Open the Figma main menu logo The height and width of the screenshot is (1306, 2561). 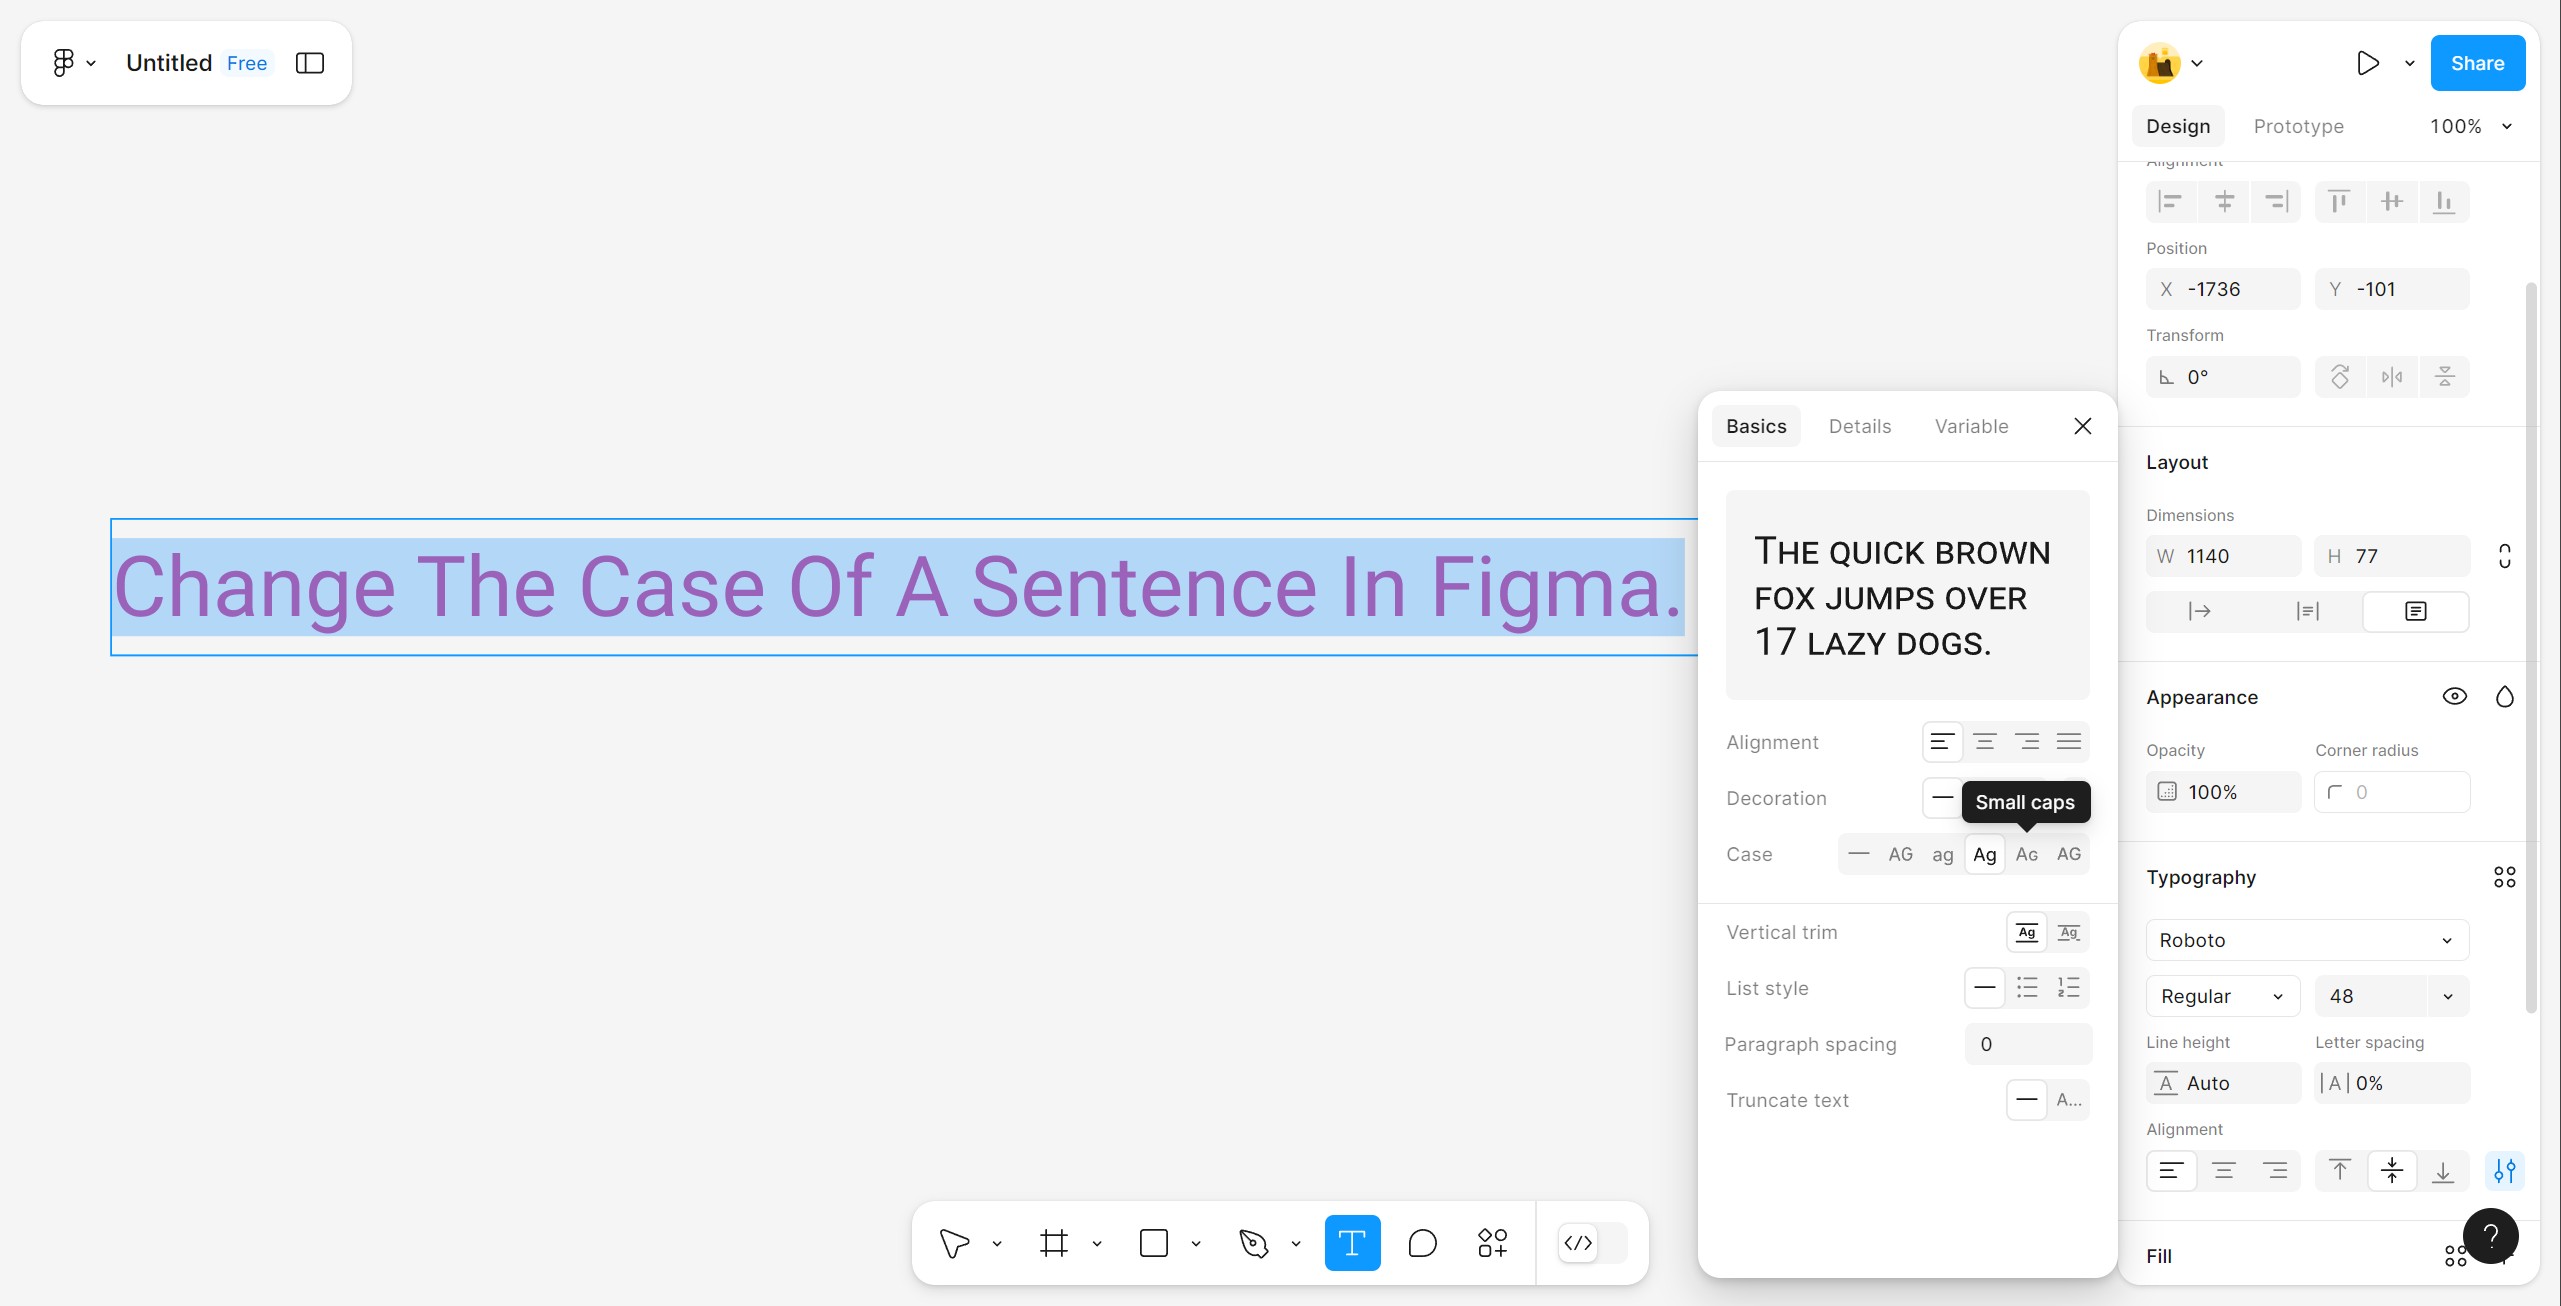(63, 63)
